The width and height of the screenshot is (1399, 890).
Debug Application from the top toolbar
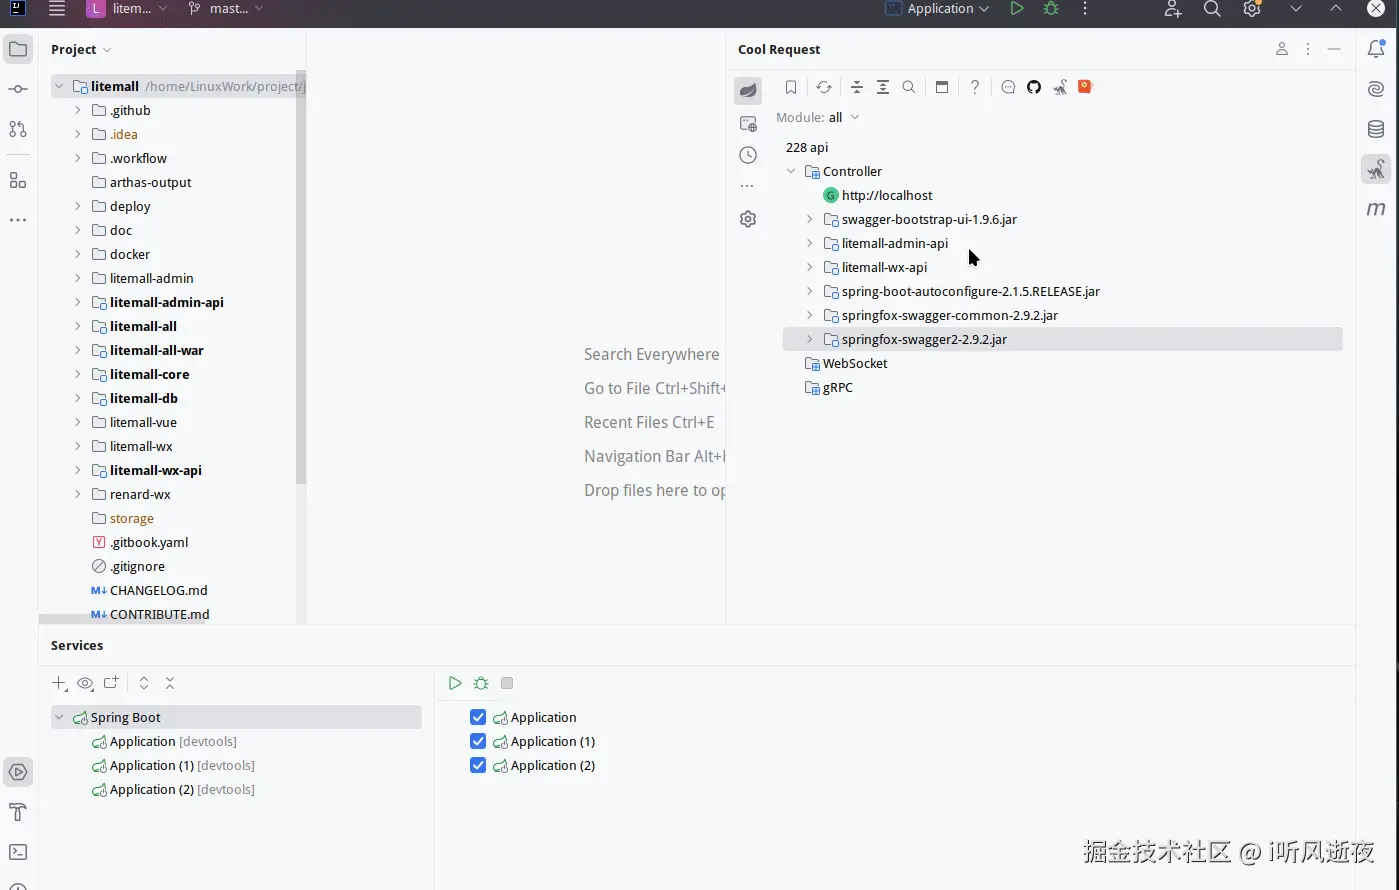(1051, 9)
